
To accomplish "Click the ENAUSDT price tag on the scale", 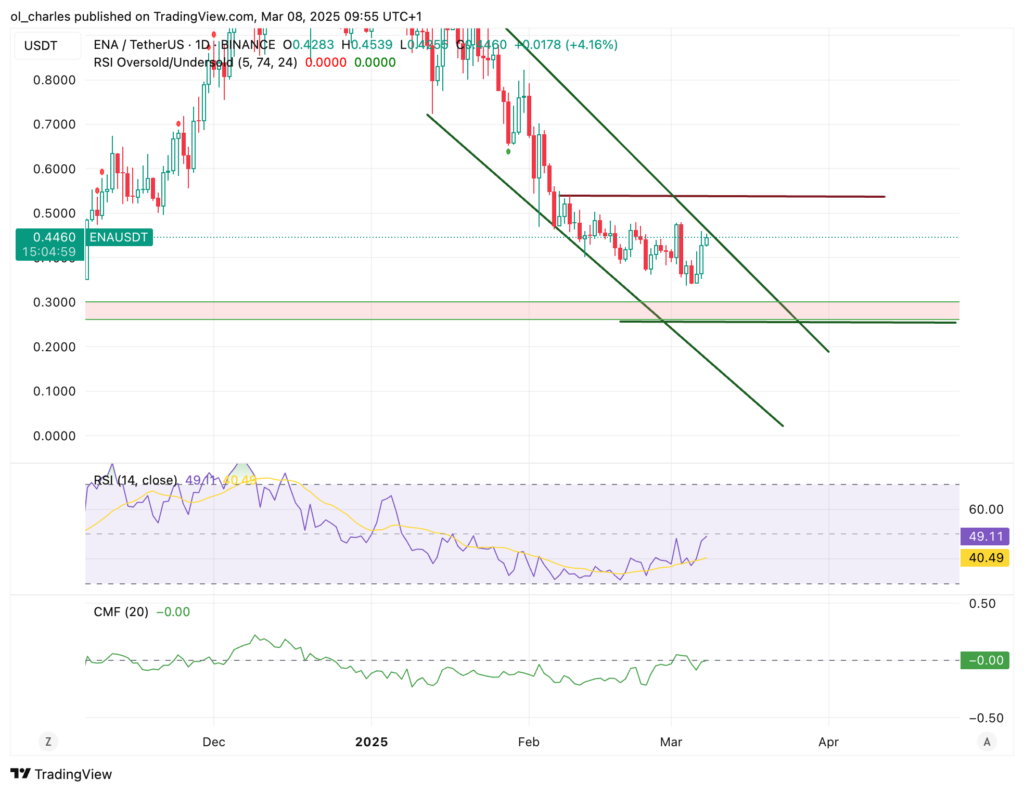I will point(118,238).
